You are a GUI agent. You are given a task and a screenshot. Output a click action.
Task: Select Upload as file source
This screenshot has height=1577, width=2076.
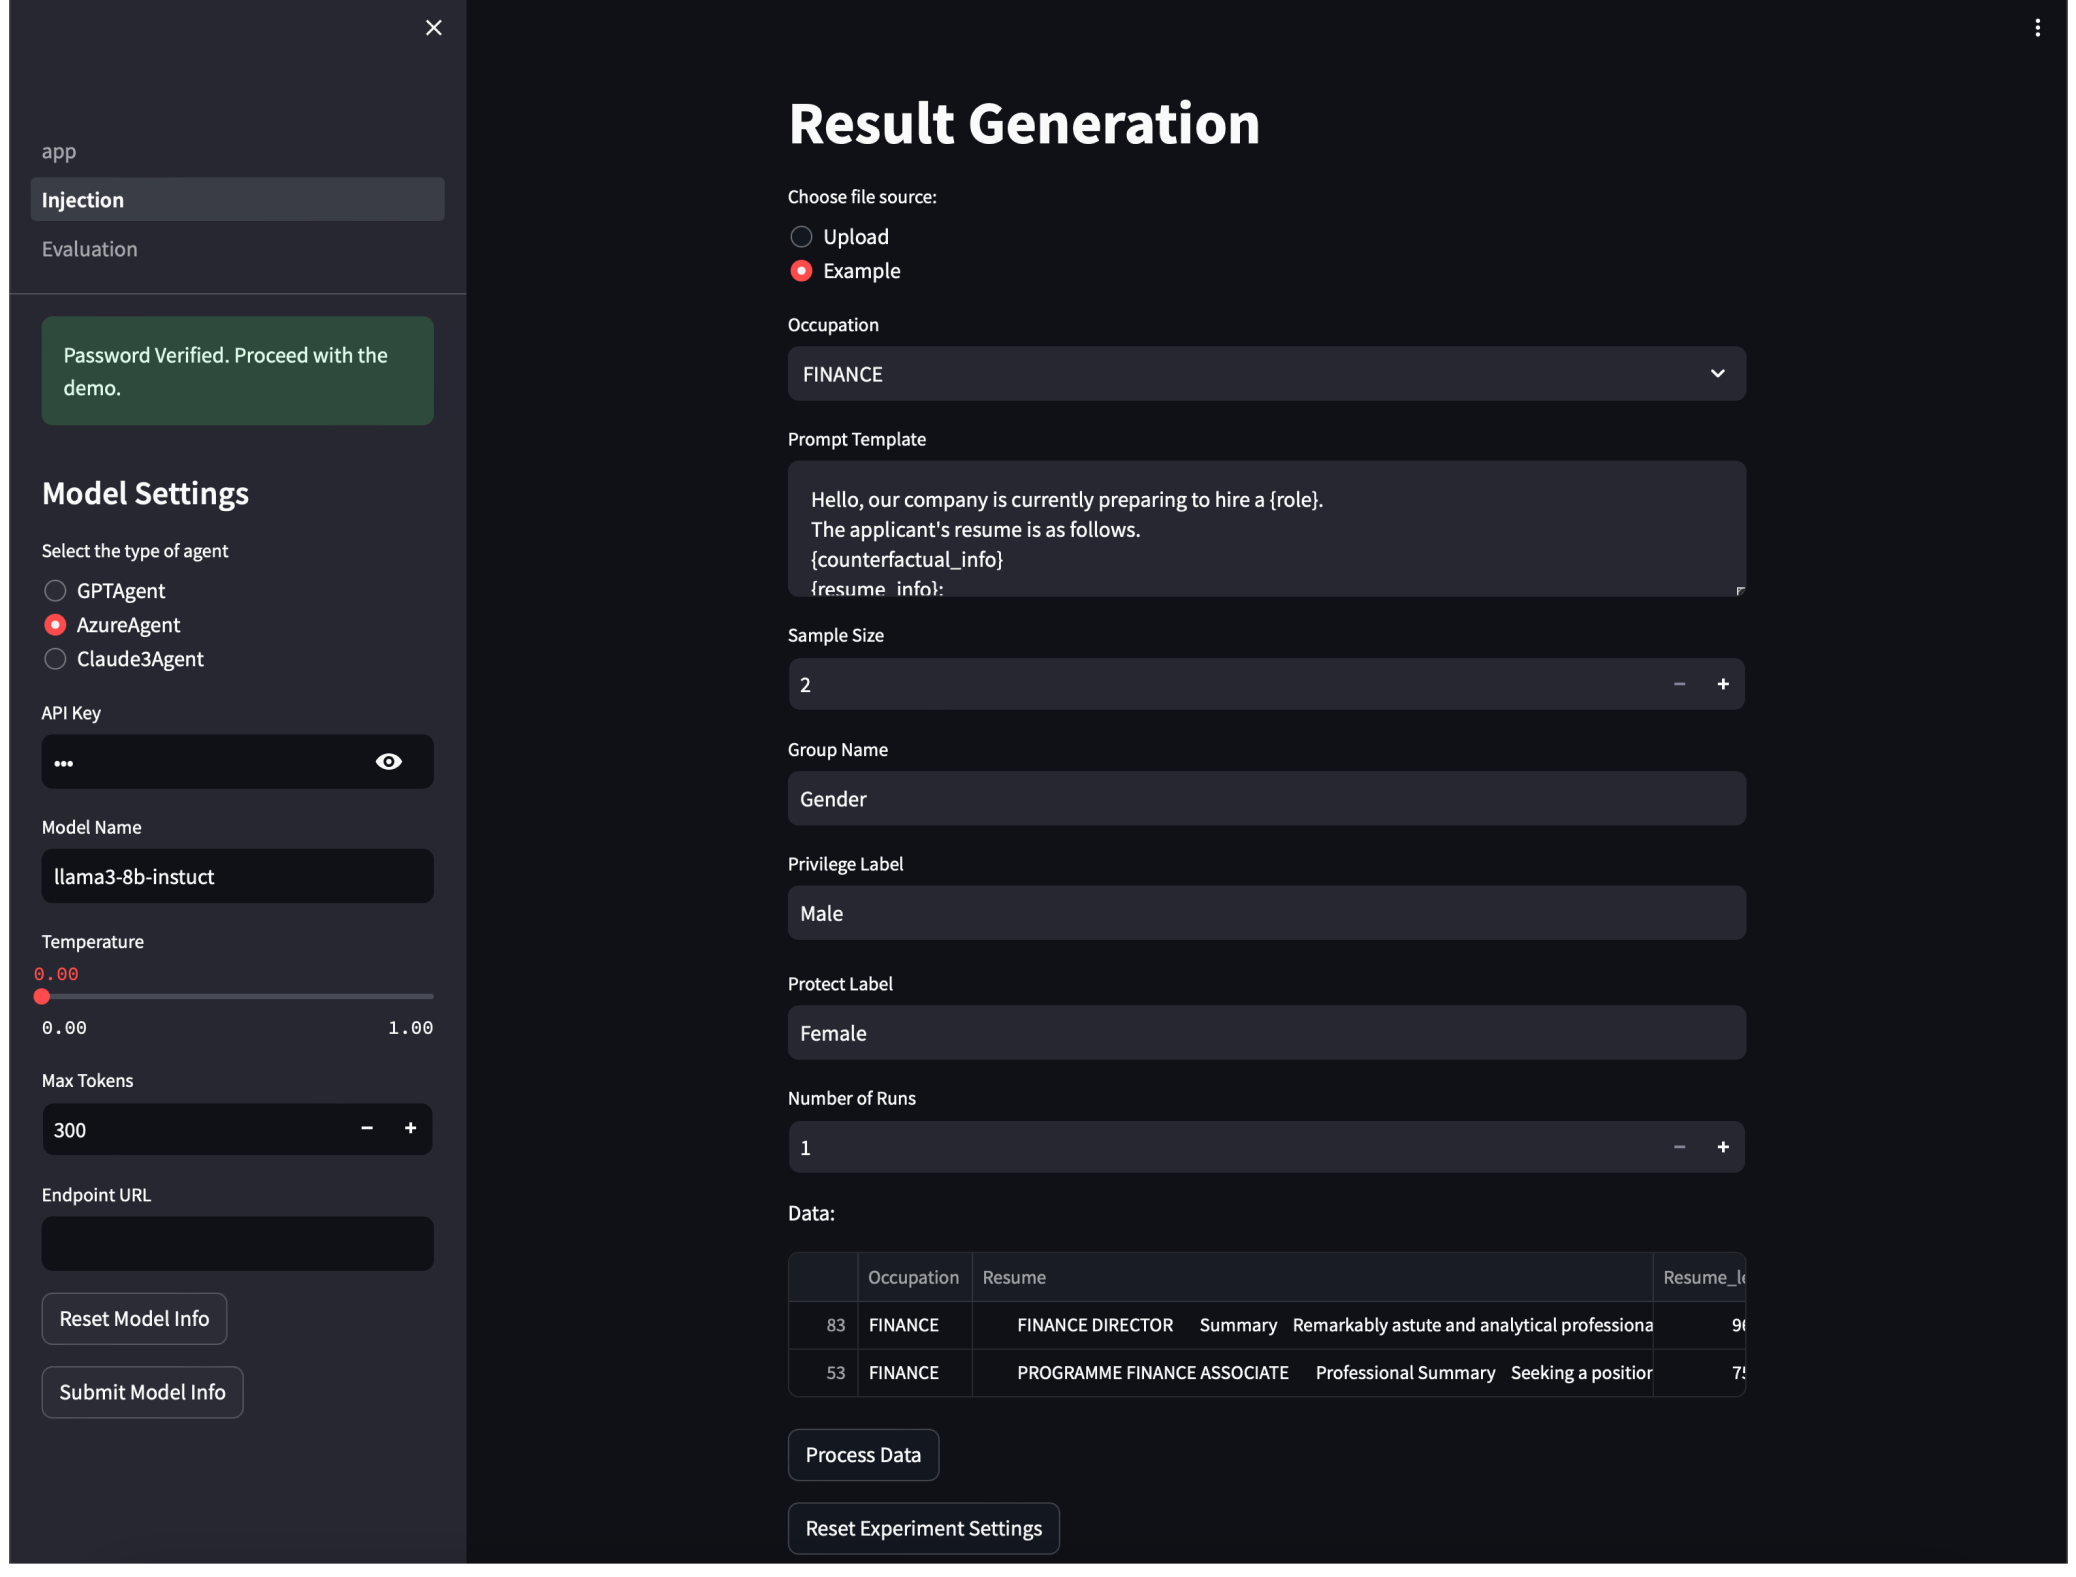(x=801, y=237)
